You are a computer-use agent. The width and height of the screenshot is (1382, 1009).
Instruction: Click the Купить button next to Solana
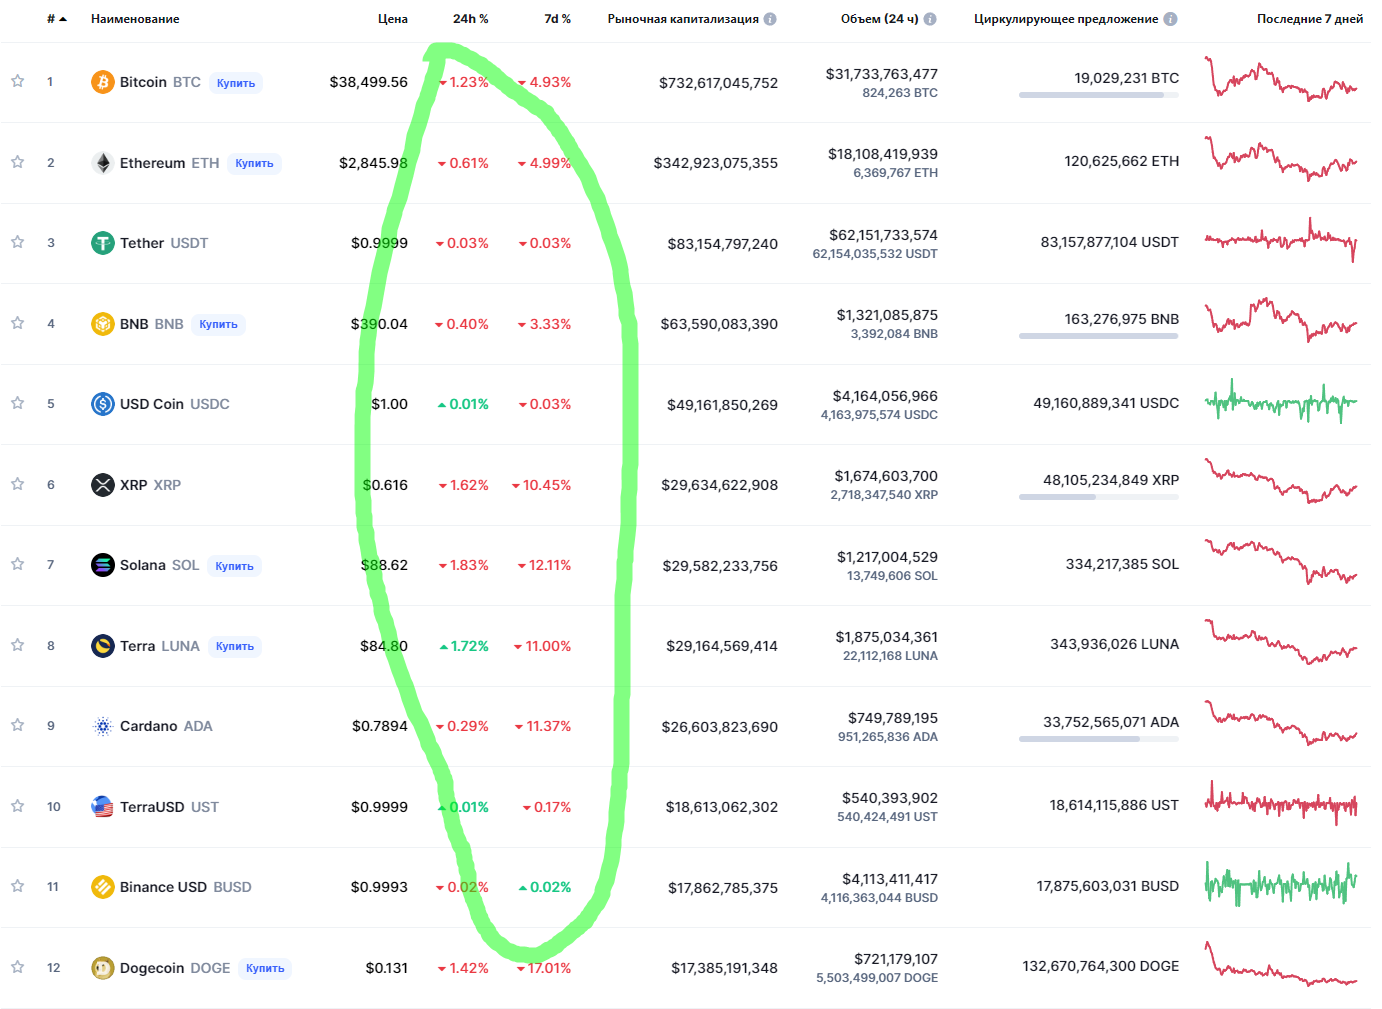(x=234, y=566)
